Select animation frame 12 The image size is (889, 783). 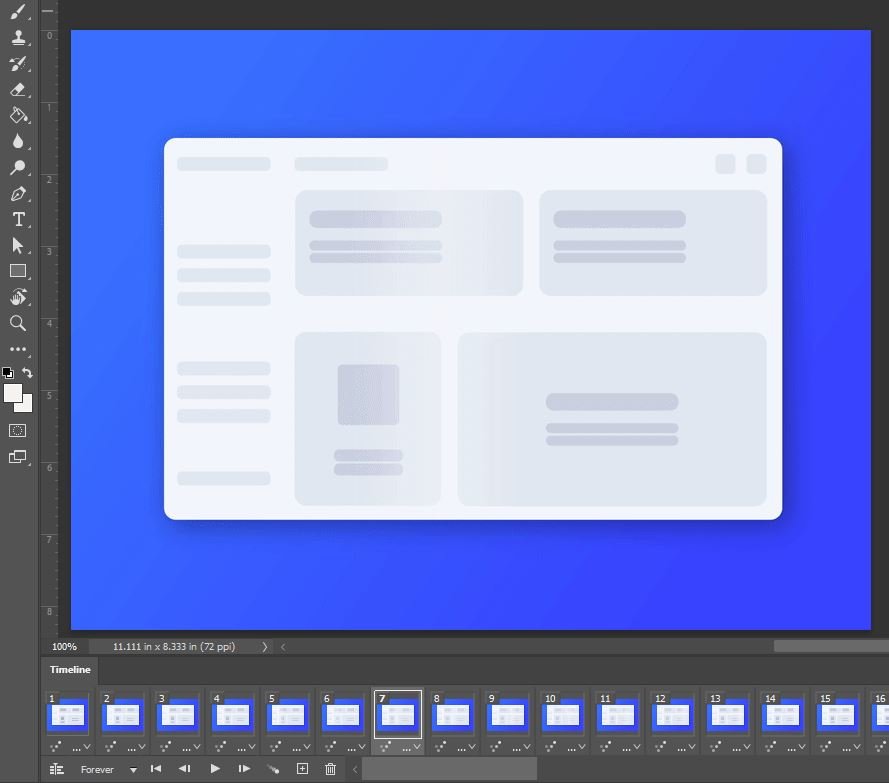(x=673, y=714)
